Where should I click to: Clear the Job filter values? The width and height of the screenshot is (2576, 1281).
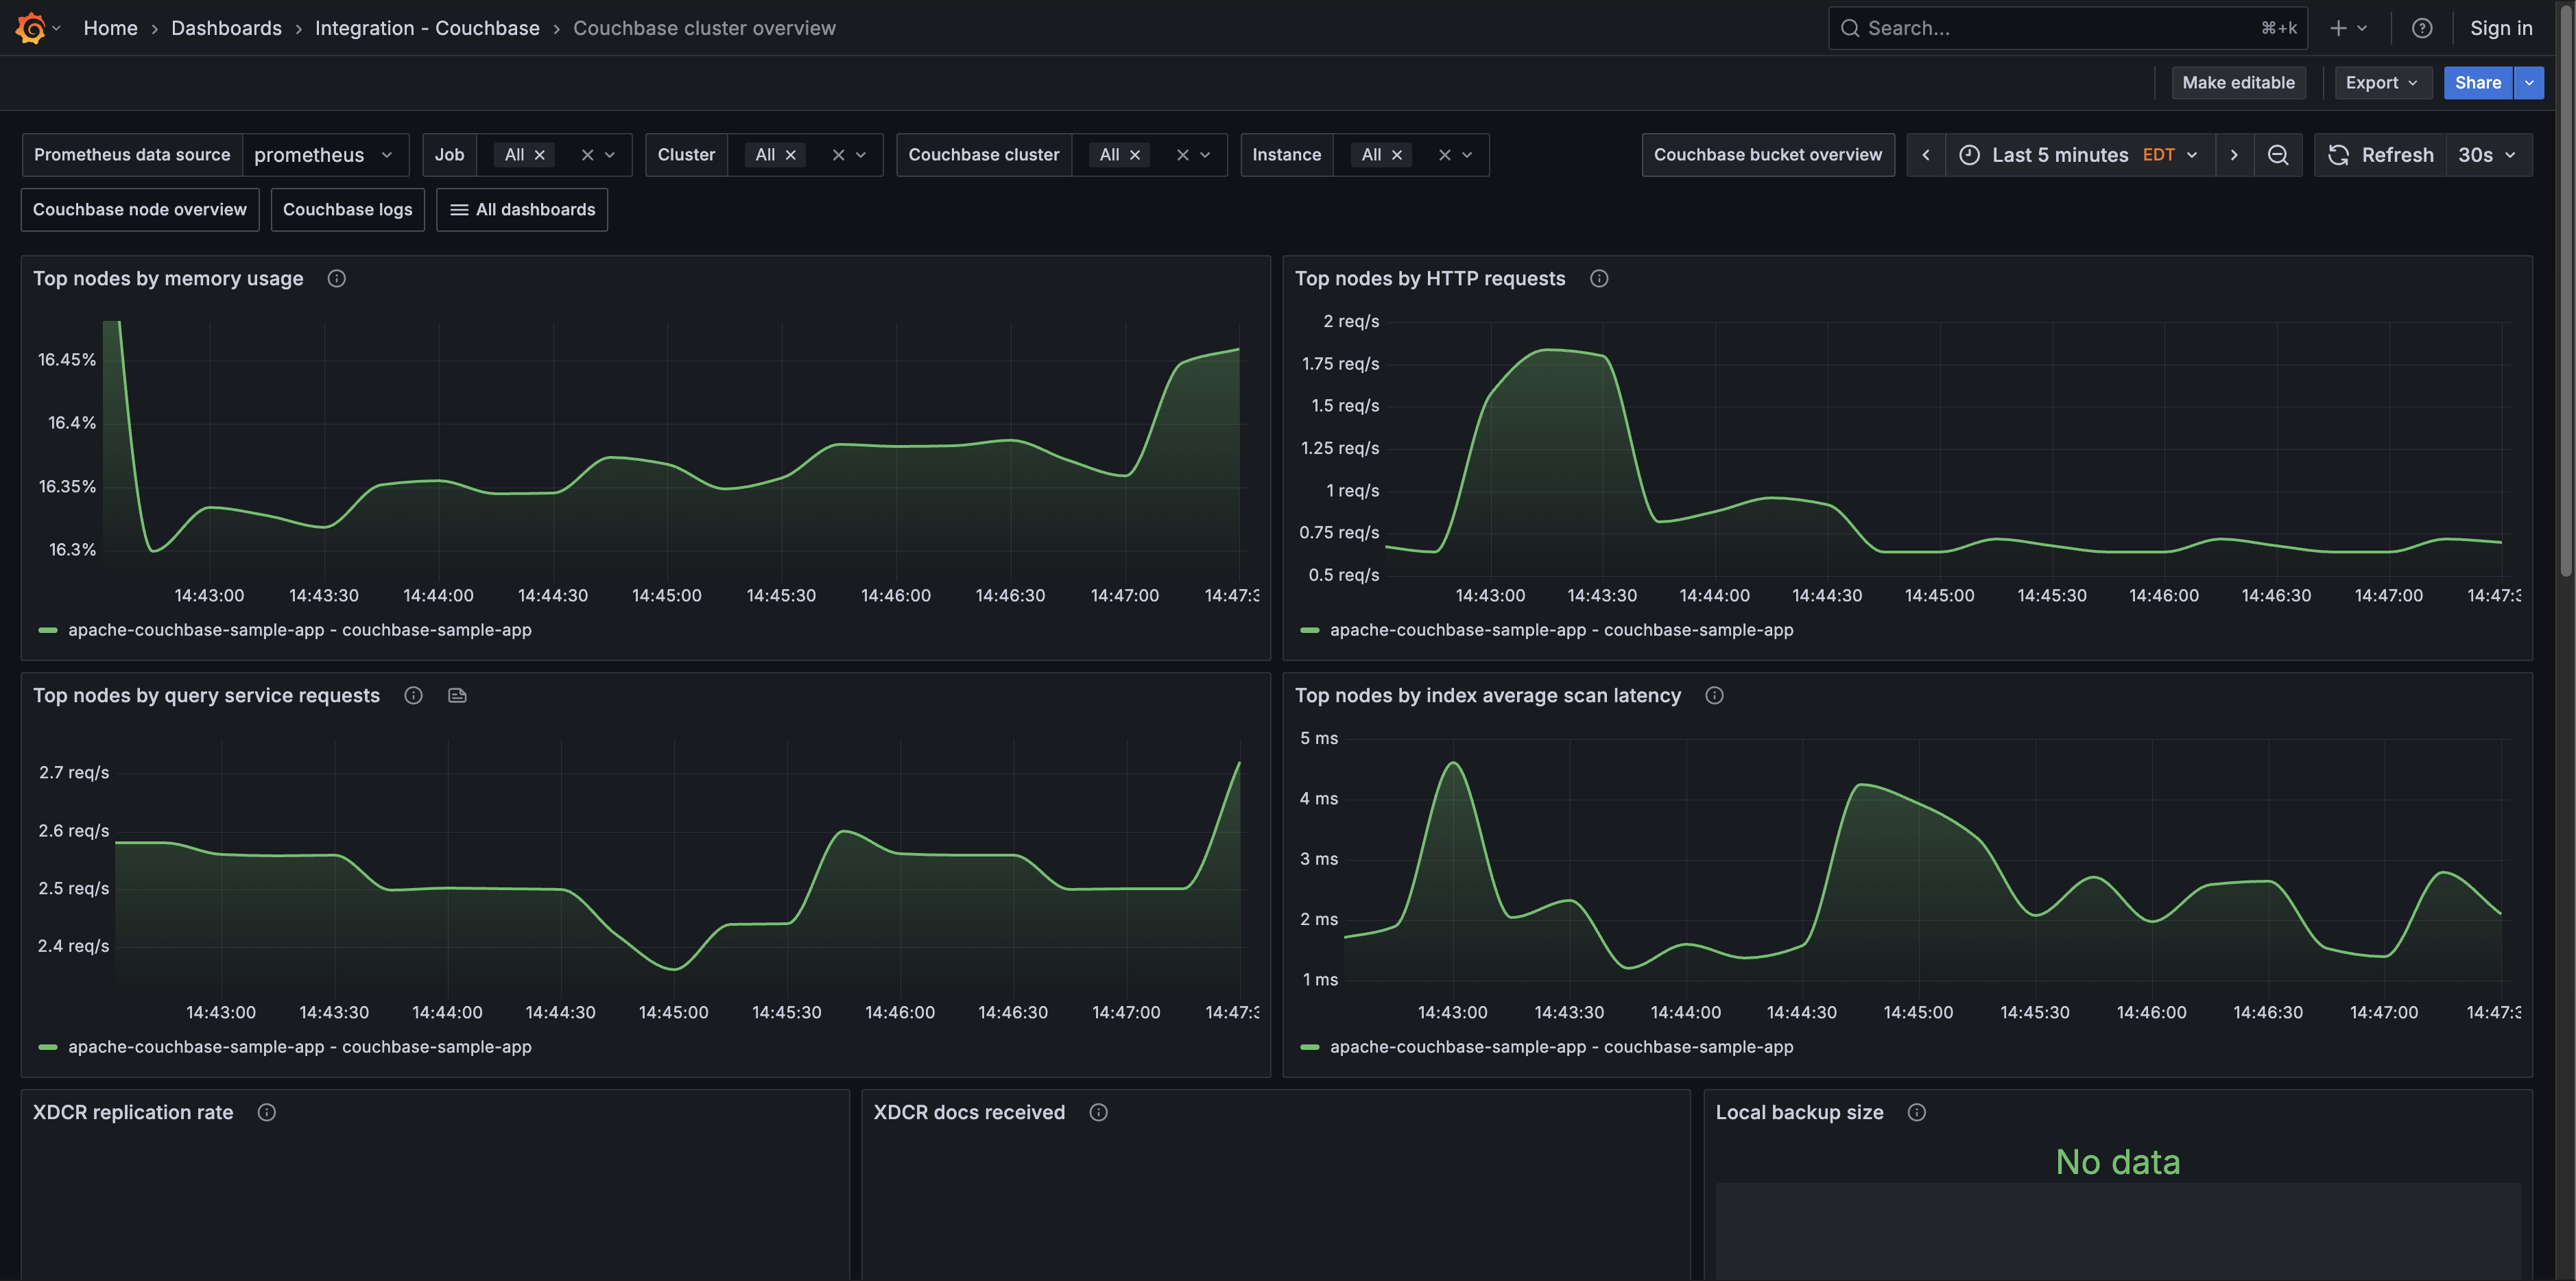[x=587, y=155]
